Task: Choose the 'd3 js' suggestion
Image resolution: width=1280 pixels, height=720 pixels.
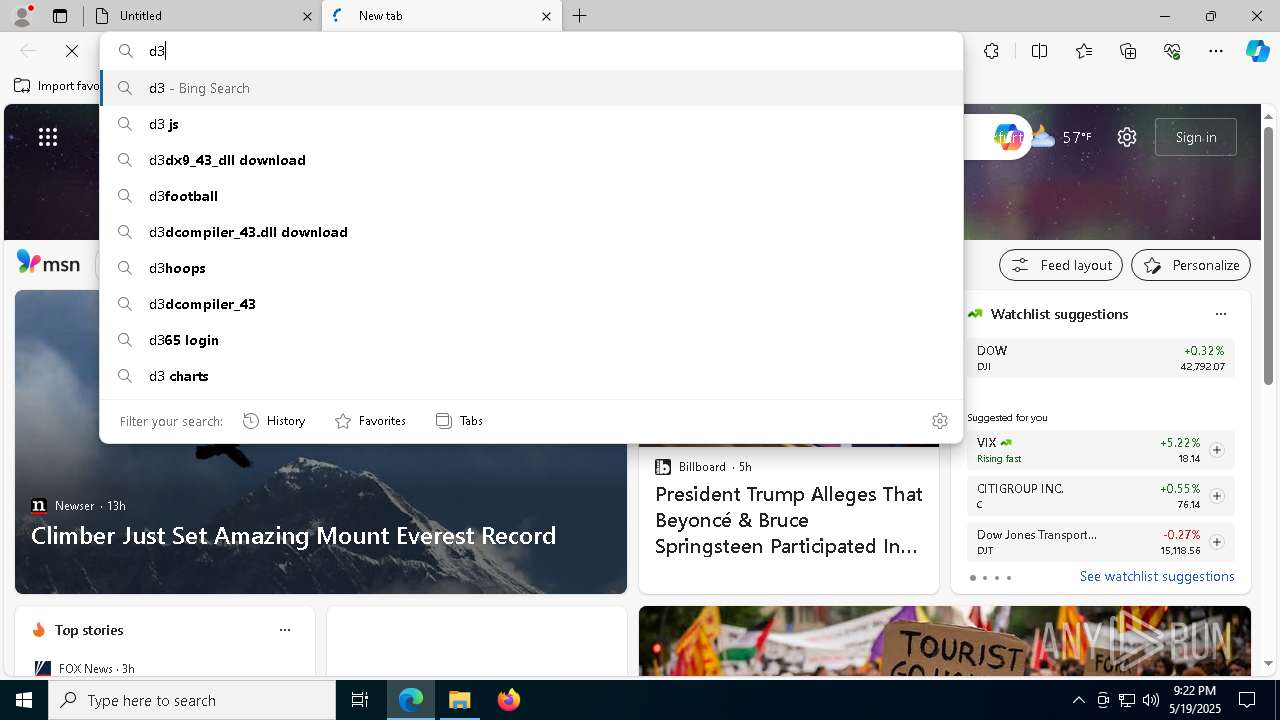Action: (x=531, y=124)
